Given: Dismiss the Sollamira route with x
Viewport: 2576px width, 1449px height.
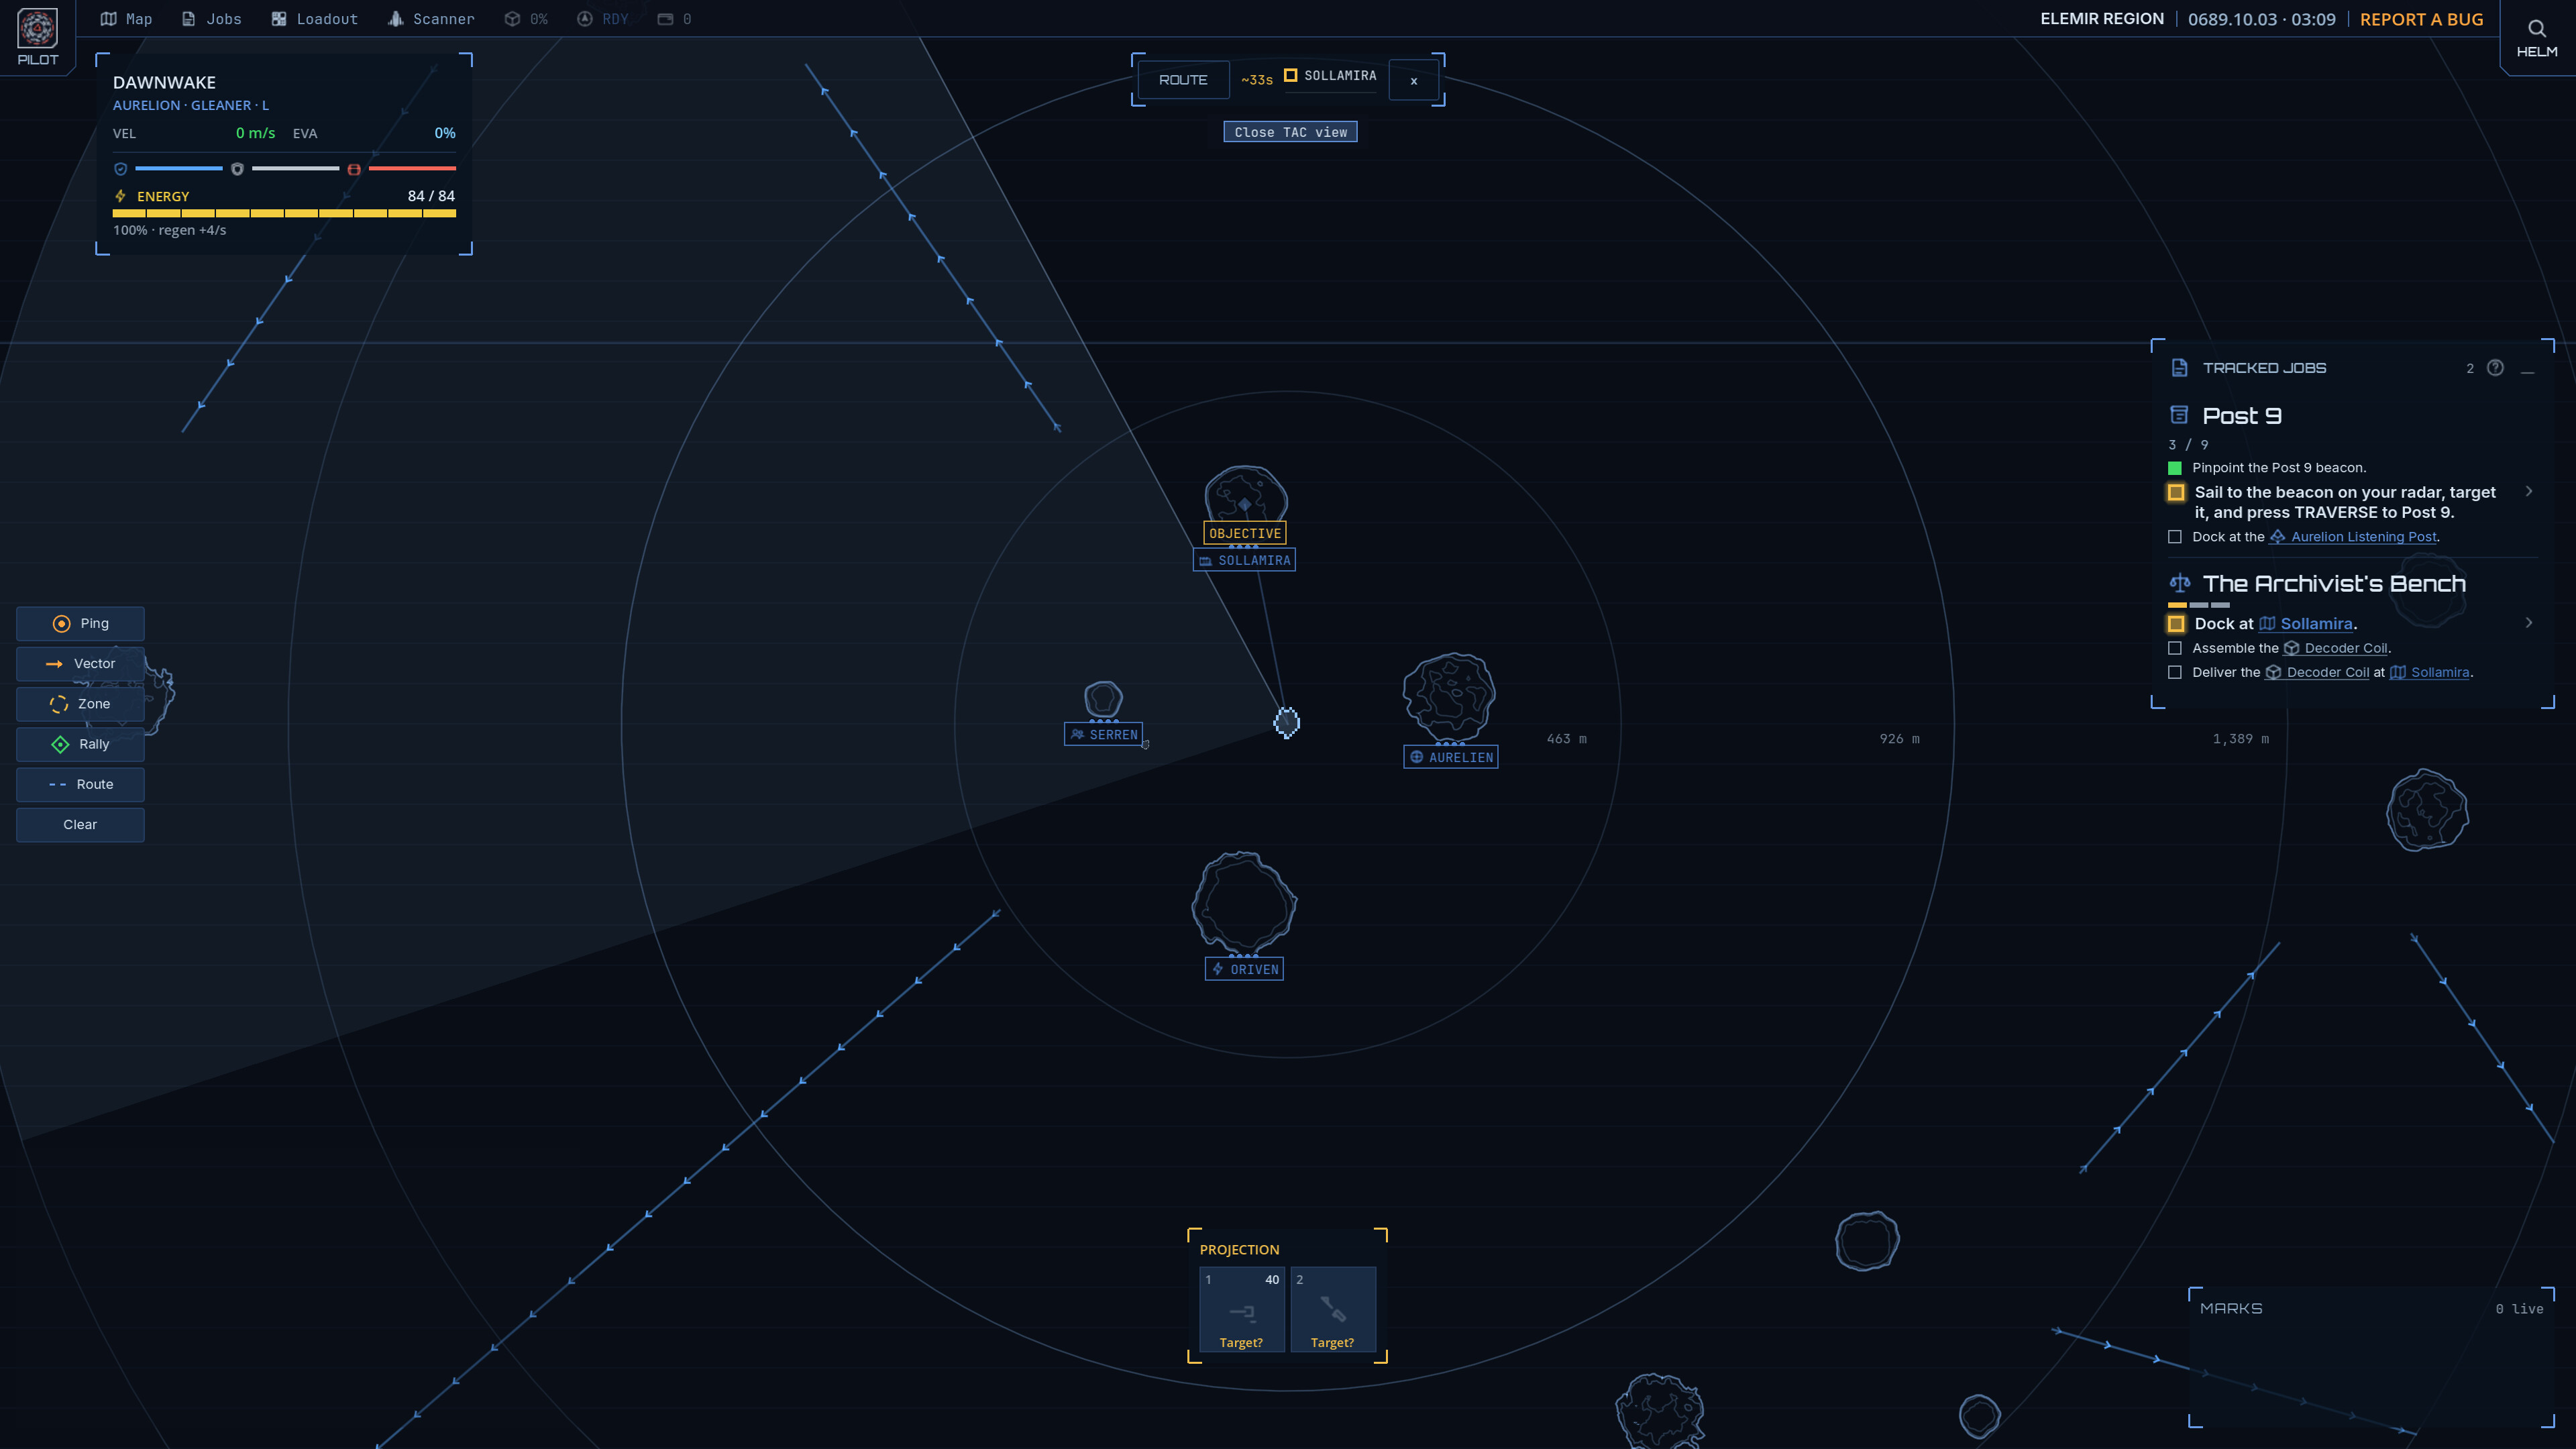Looking at the screenshot, I should [1414, 80].
